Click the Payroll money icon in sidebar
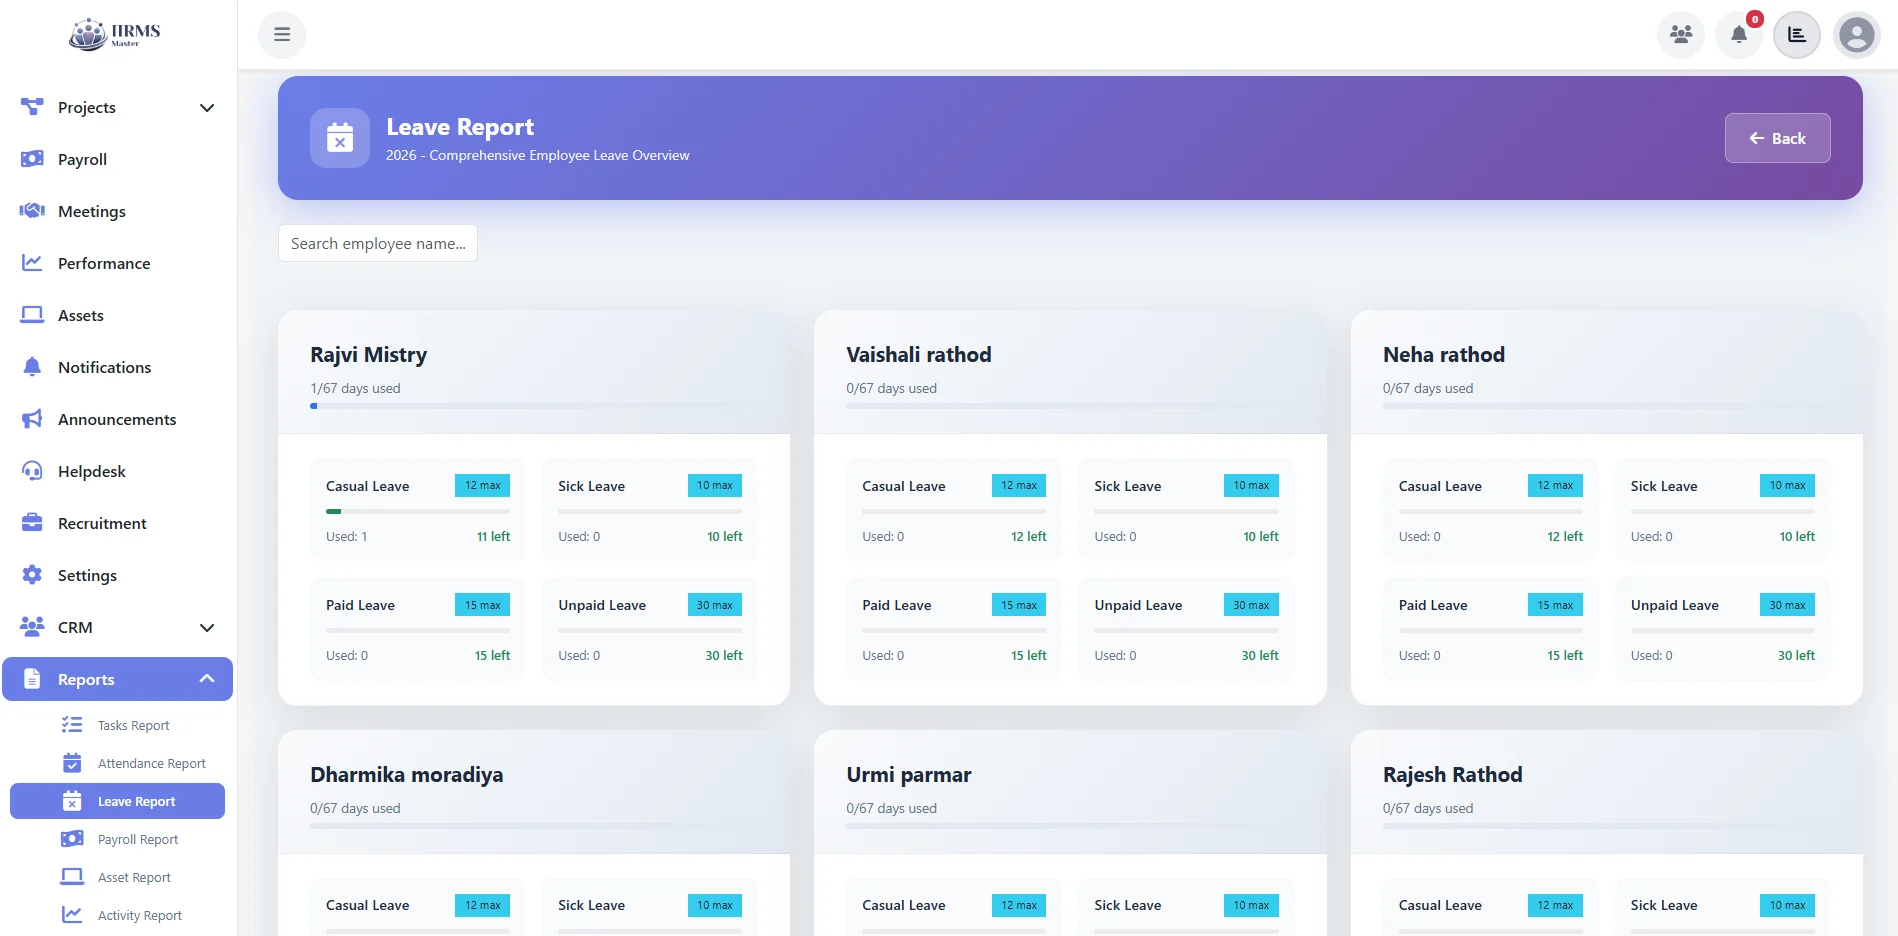 32,158
